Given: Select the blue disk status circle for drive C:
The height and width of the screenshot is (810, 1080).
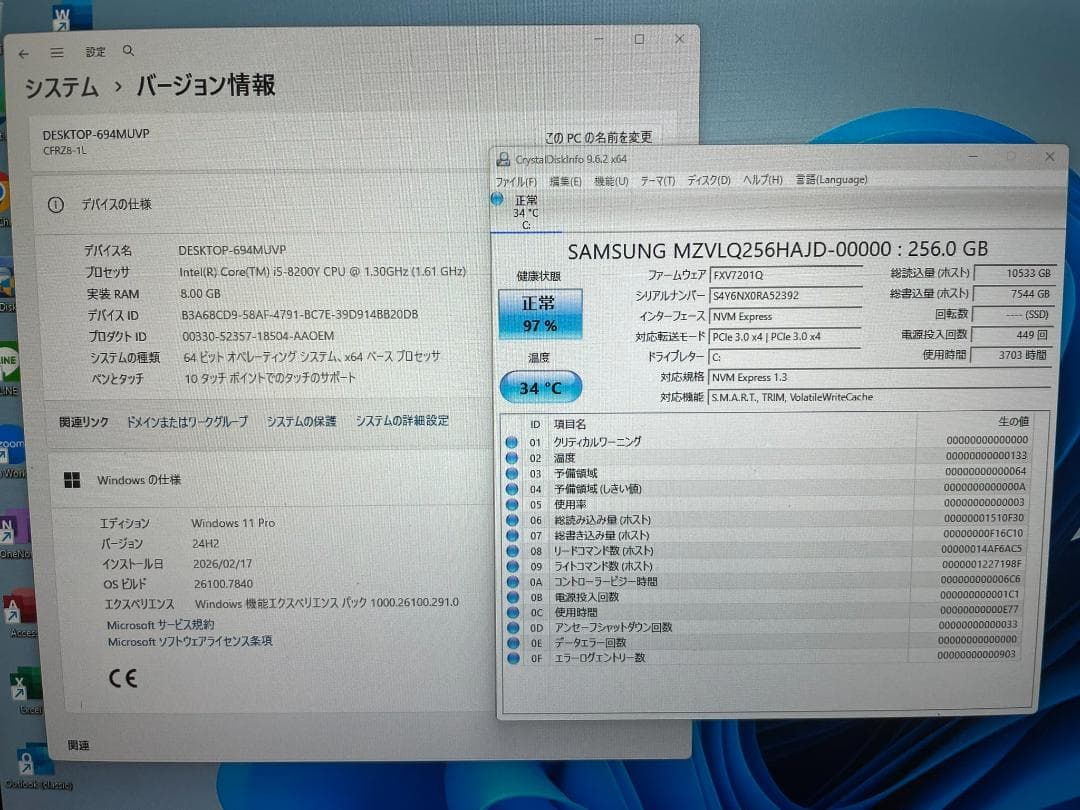Looking at the screenshot, I should point(497,199).
